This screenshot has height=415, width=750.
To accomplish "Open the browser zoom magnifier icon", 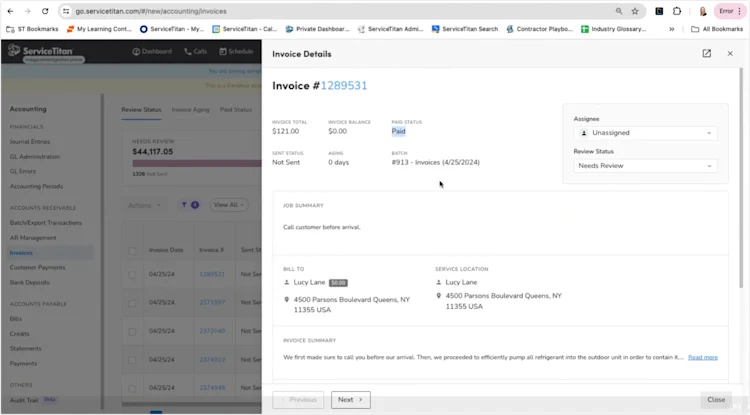I will click(x=619, y=11).
